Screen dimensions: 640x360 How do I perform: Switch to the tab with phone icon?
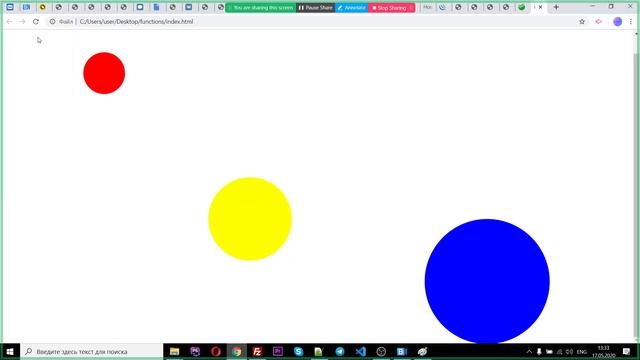click(x=442, y=7)
